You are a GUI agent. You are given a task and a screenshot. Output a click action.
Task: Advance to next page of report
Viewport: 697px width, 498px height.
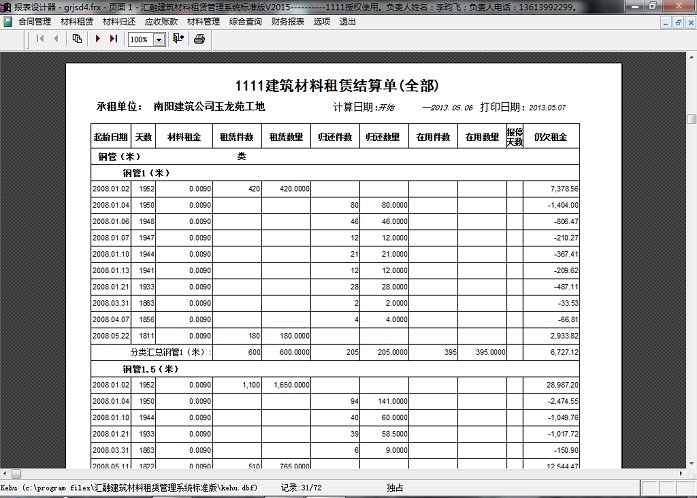98,39
